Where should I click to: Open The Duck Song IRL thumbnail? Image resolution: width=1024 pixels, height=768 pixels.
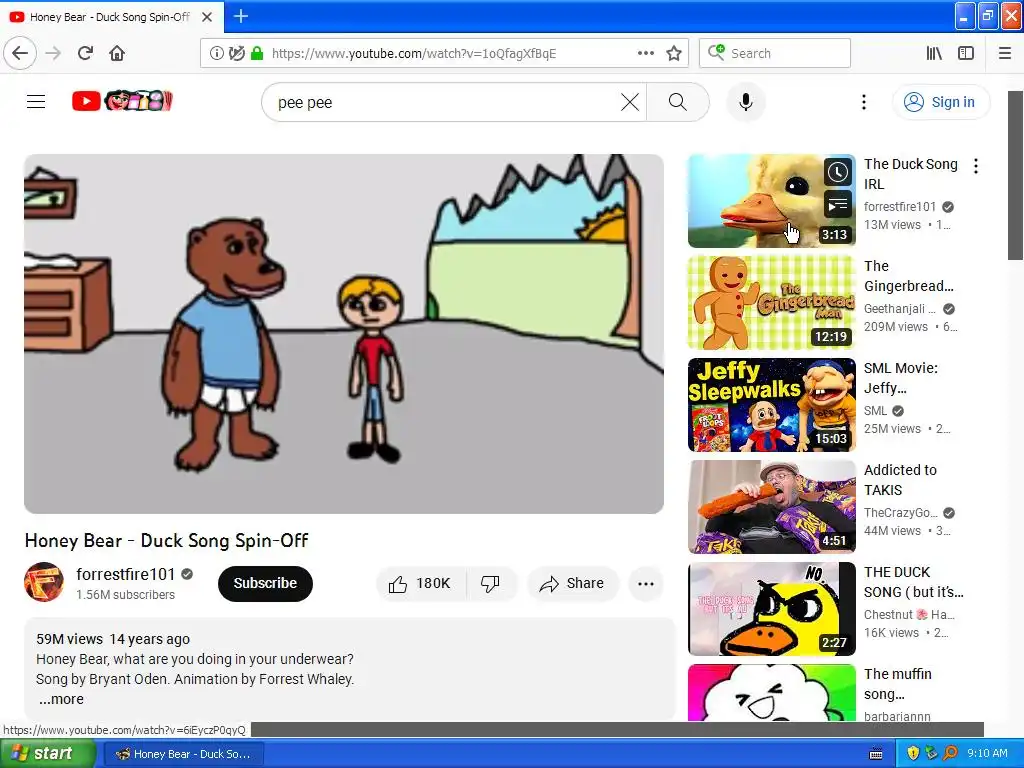click(771, 200)
